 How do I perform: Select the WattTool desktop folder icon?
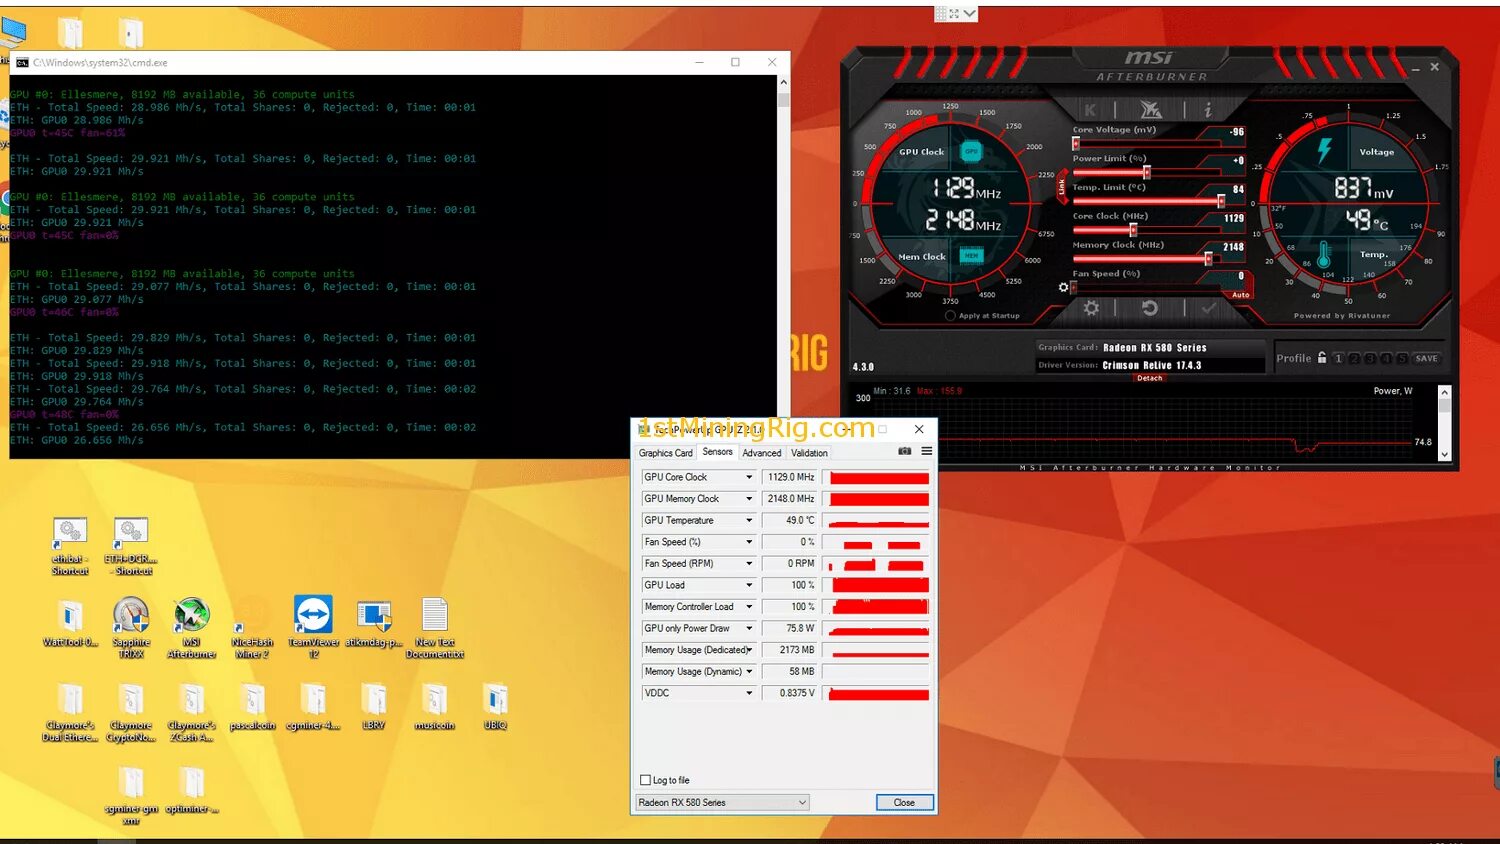point(70,625)
